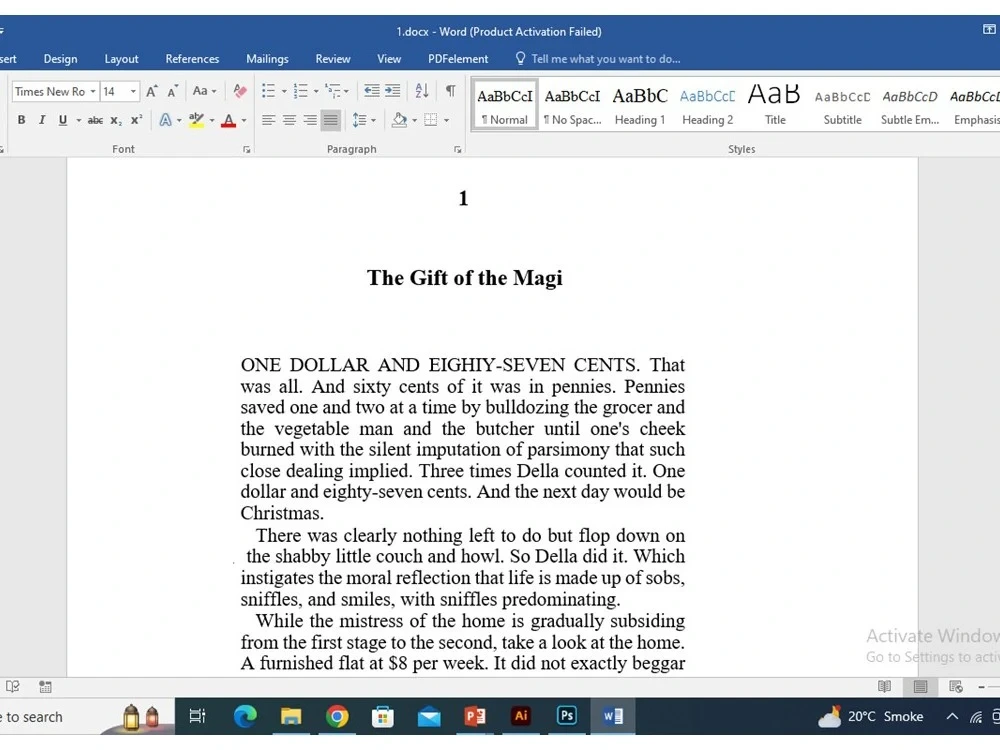This screenshot has width=1000, height=750.
Task: Click Sort icon
Action: [x=422, y=91]
